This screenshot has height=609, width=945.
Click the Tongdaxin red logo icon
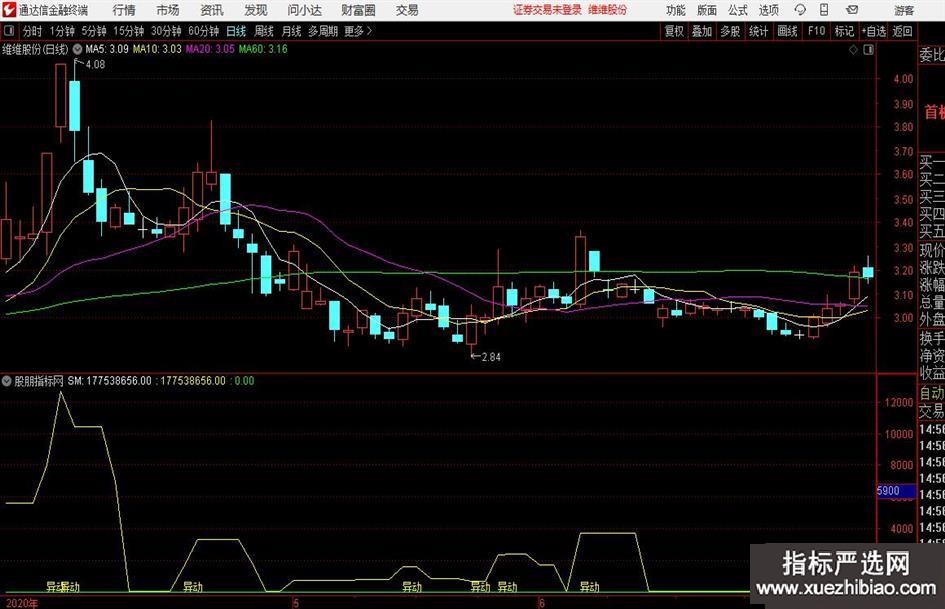point(9,10)
